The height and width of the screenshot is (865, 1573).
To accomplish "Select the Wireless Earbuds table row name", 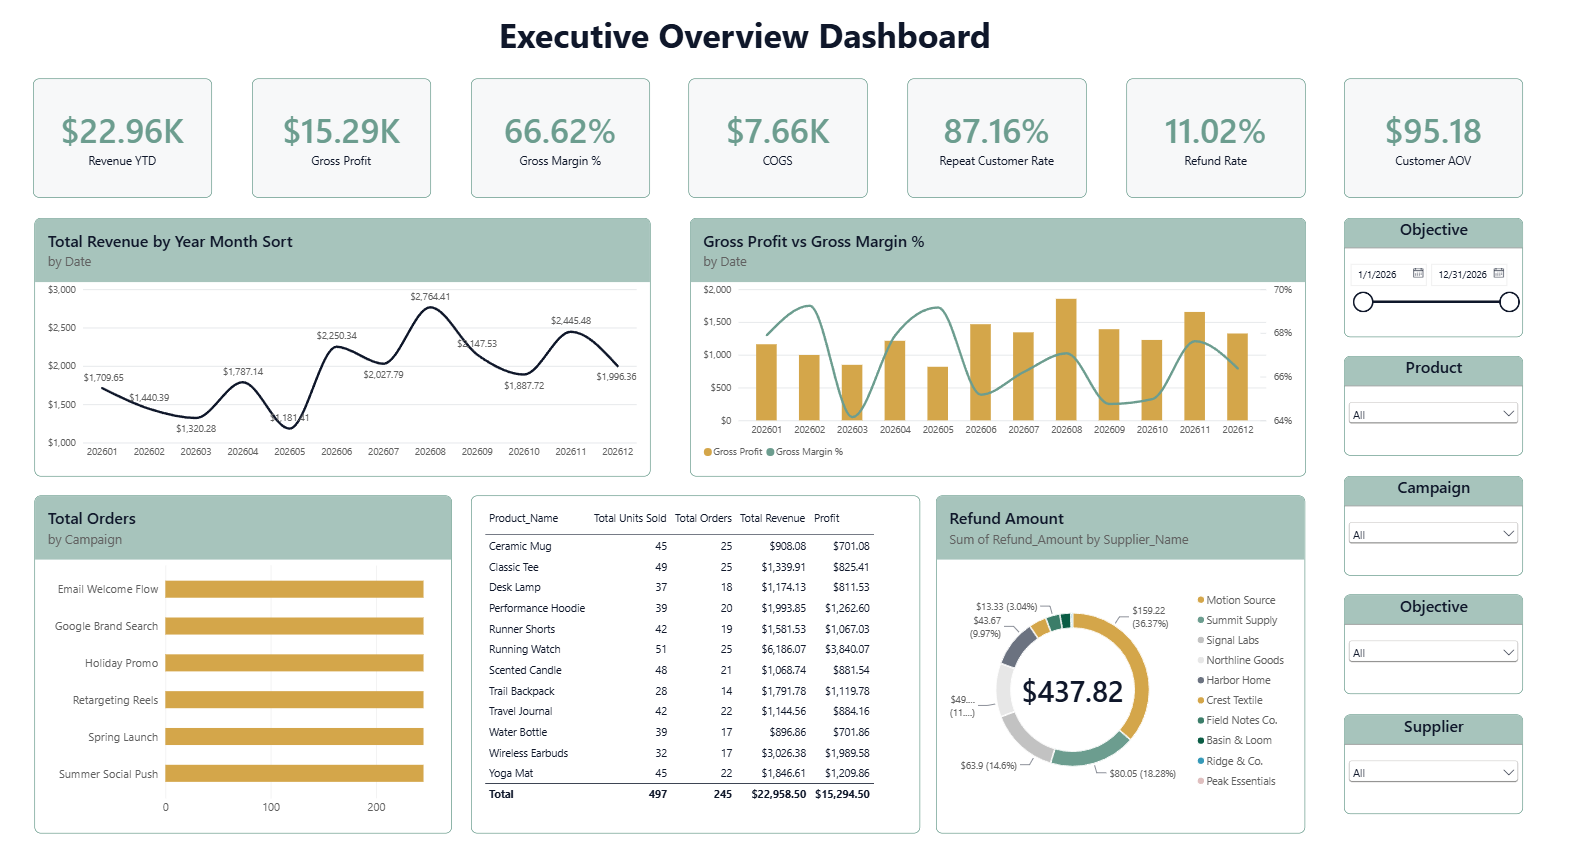I will click(528, 753).
